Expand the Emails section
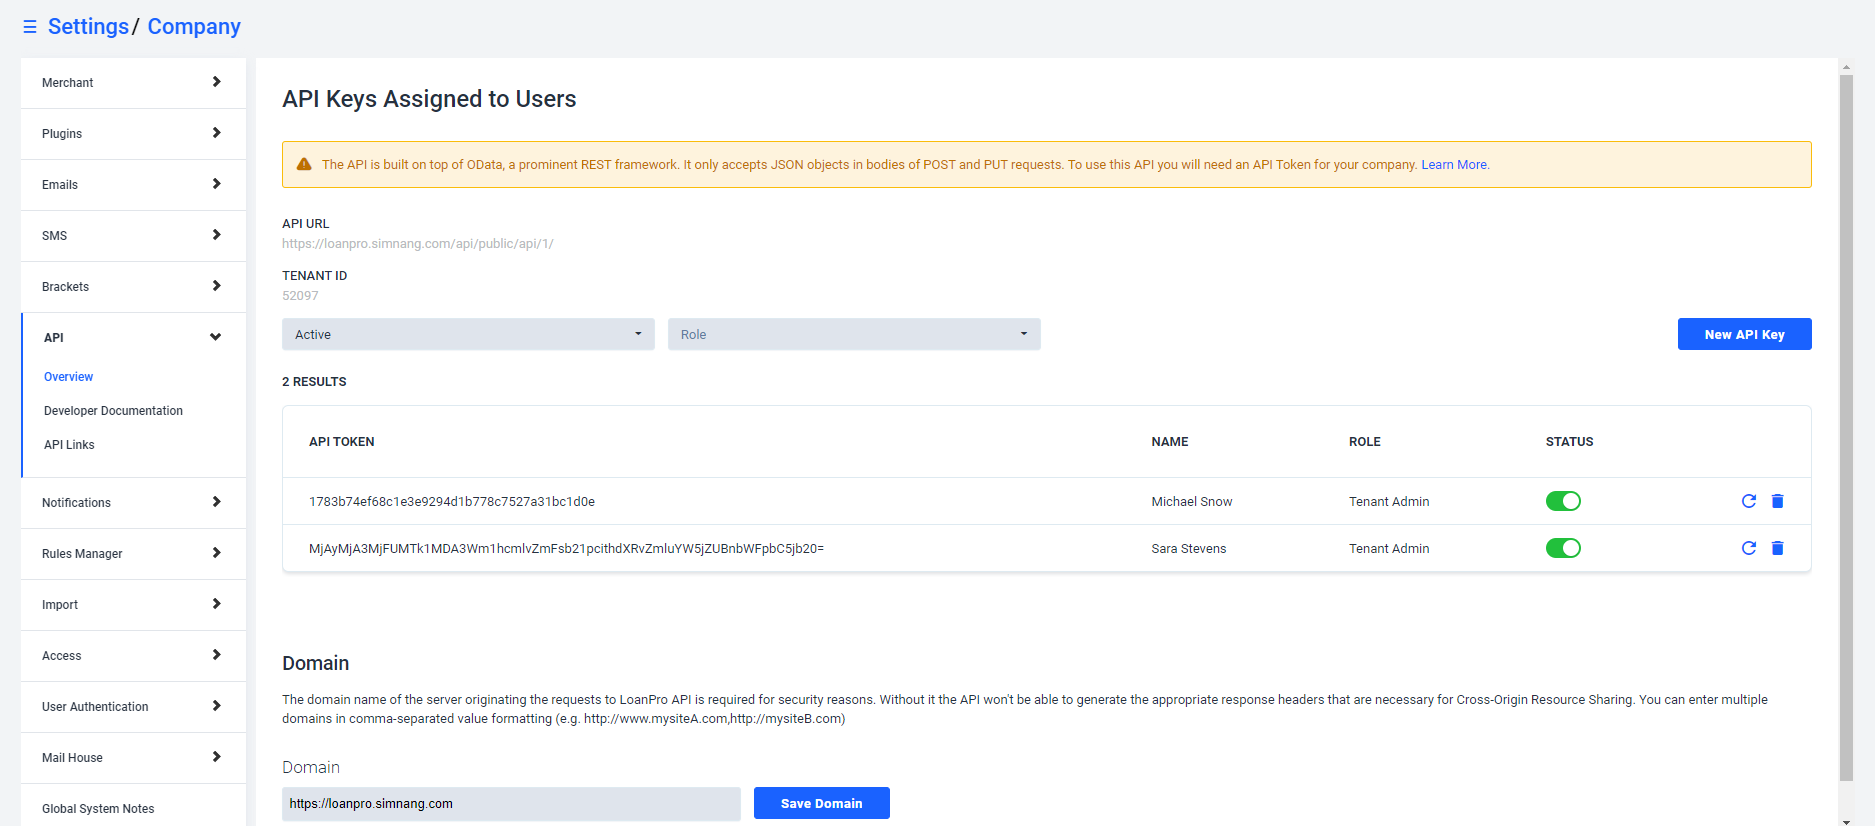 133,185
